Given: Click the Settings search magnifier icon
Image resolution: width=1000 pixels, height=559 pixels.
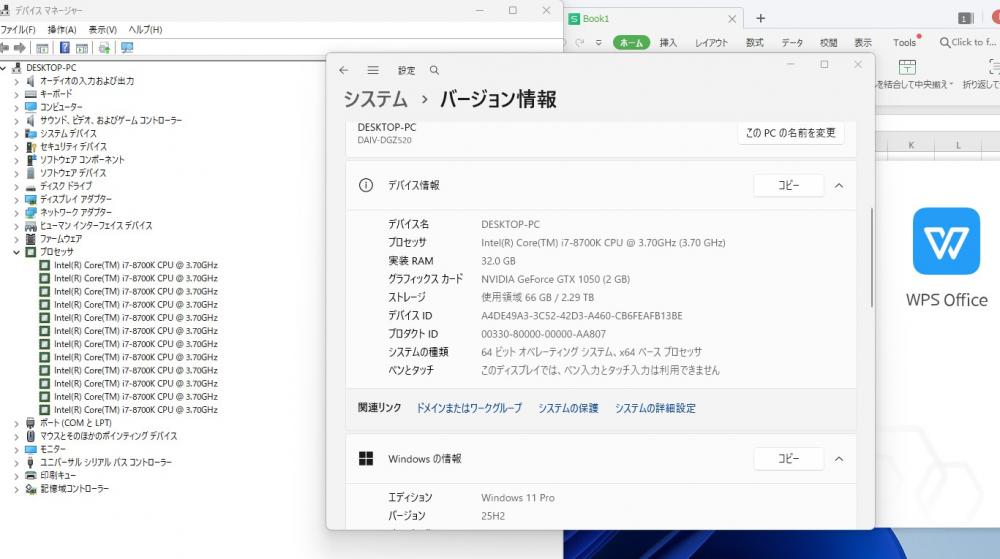Looking at the screenshot, I should click(x=434, y=70).
